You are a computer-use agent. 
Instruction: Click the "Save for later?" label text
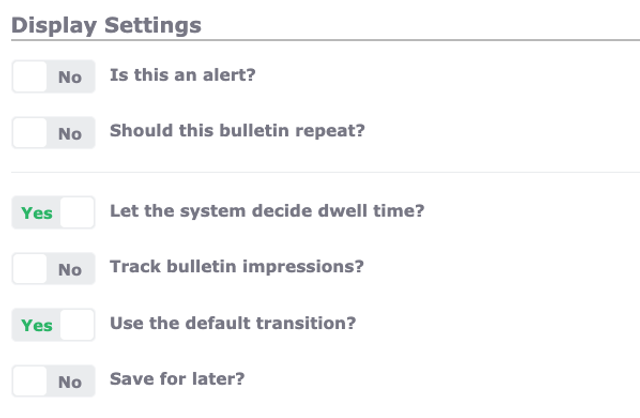coord(176,379)
